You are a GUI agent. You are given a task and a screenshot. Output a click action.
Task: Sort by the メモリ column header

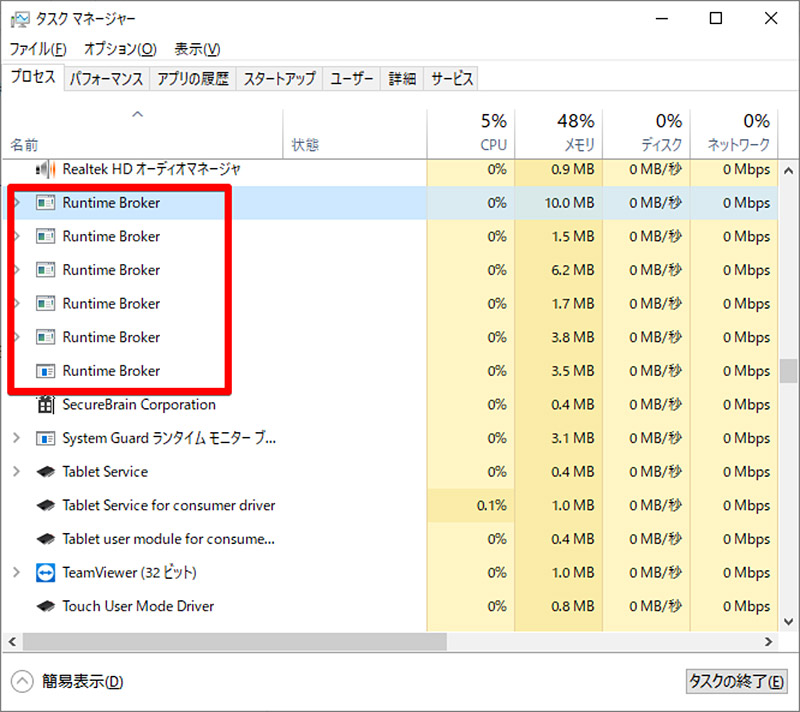(559, 134)
